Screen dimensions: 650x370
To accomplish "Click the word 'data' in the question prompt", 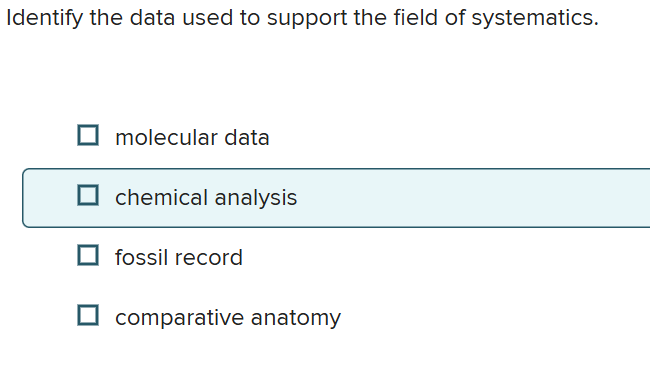I will 152,17.
